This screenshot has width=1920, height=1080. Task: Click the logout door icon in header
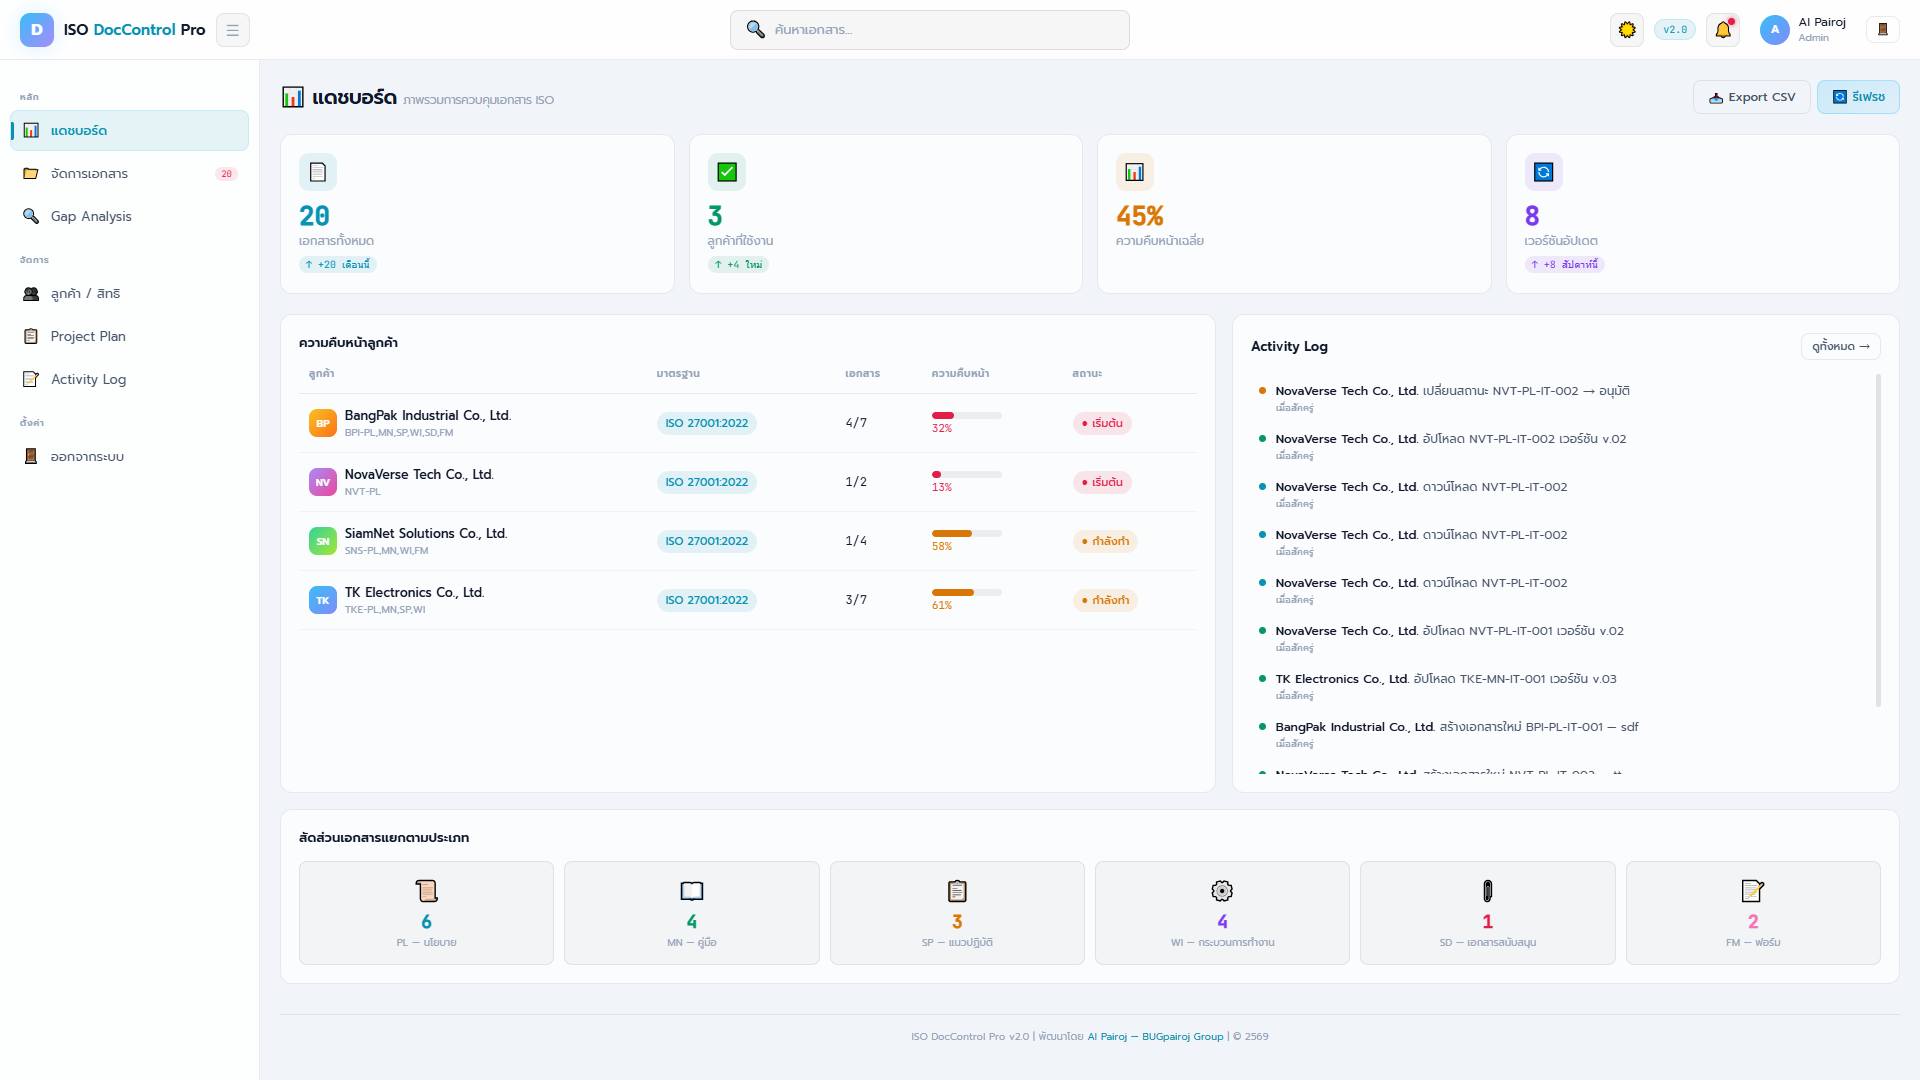point(1882,30)
